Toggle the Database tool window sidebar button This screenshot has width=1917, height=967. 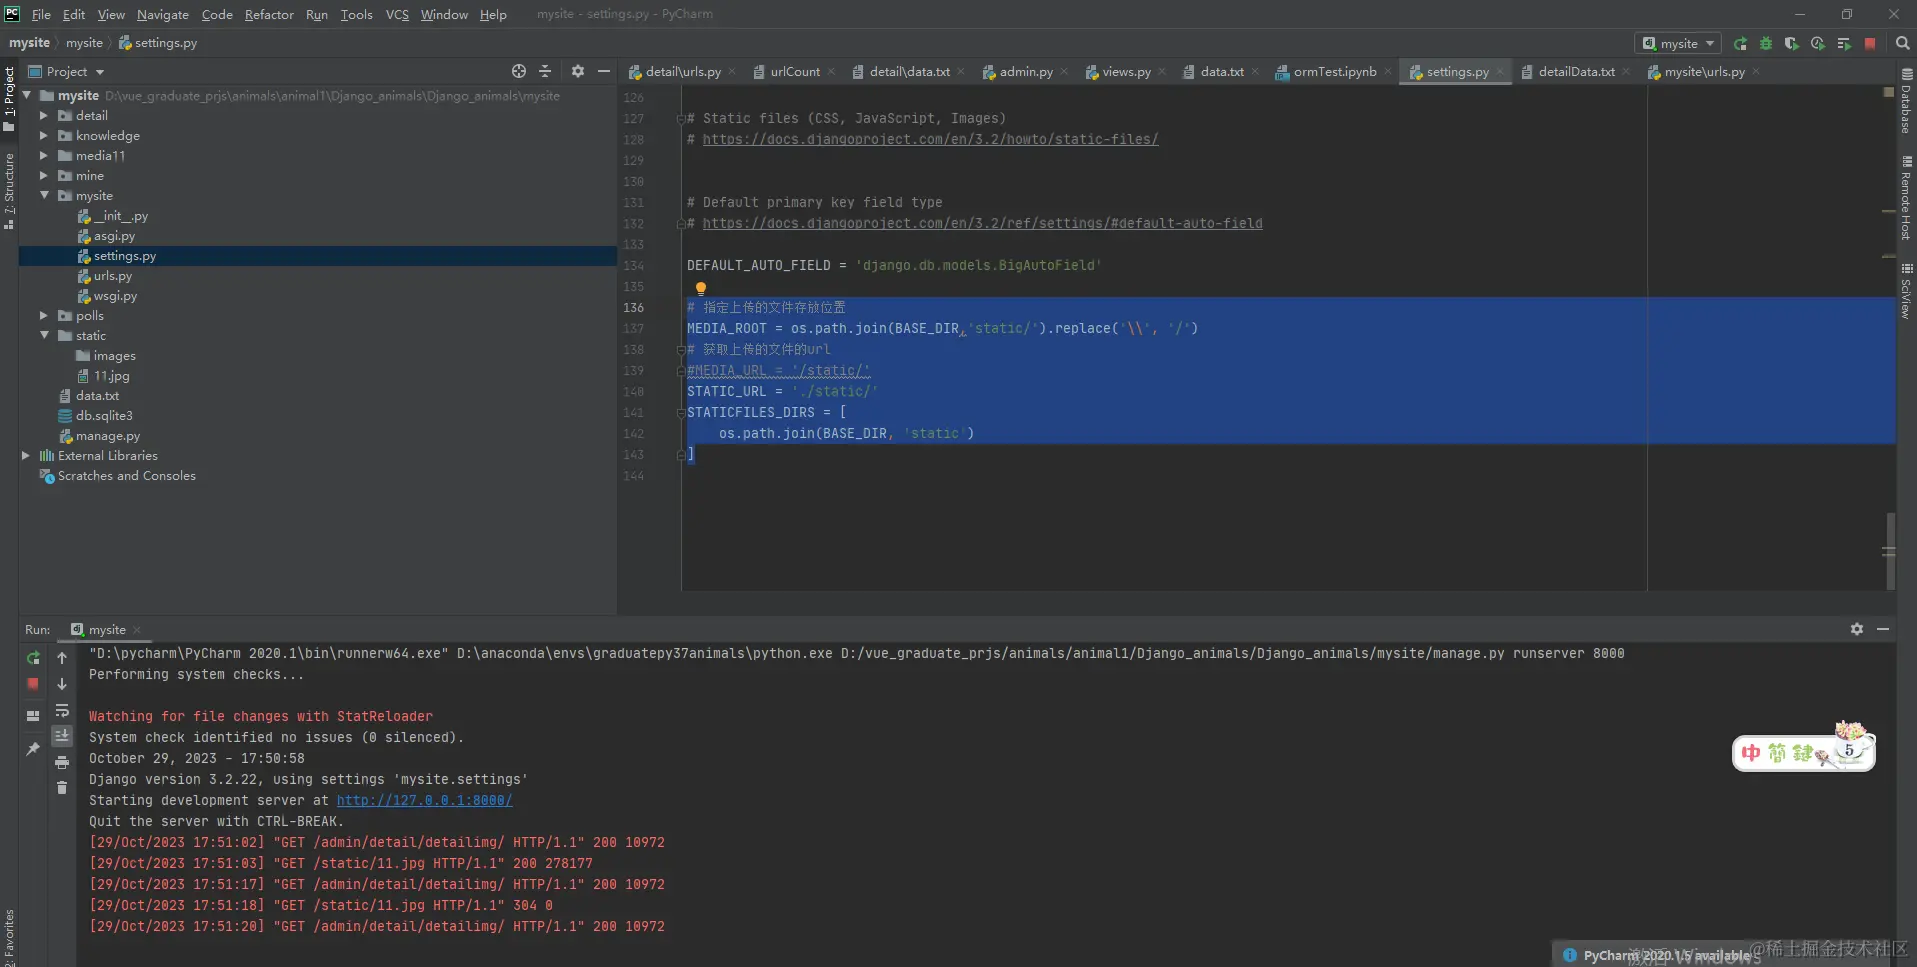(1906, 102)
